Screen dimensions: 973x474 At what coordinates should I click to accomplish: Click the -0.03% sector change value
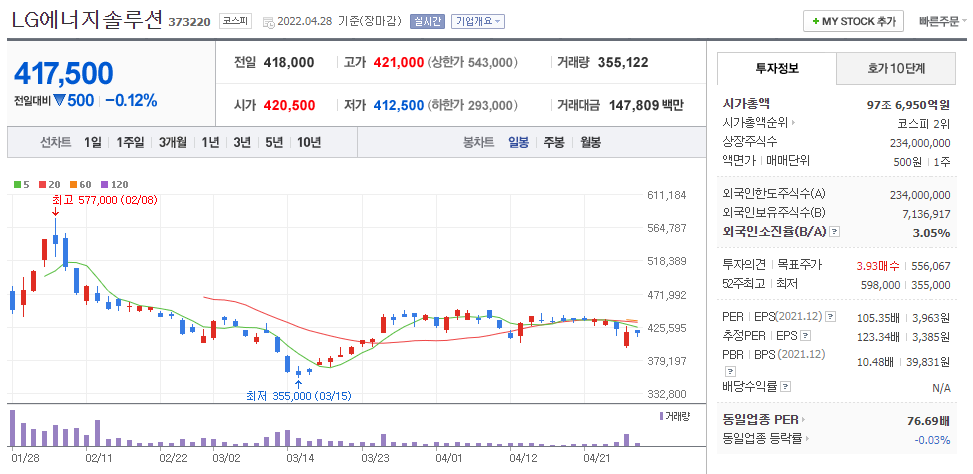click(932, 439)
